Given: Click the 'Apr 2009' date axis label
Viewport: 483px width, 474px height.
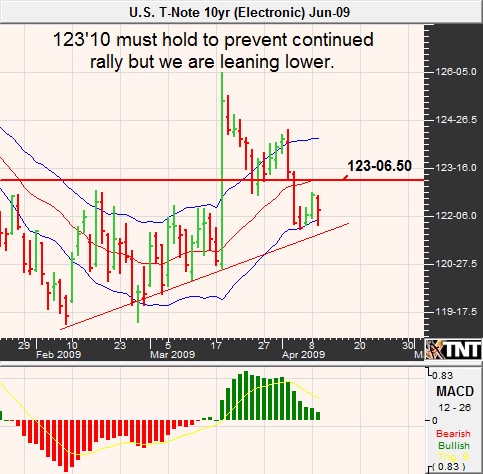Looking at the screenshot, I should pos(303,354).
